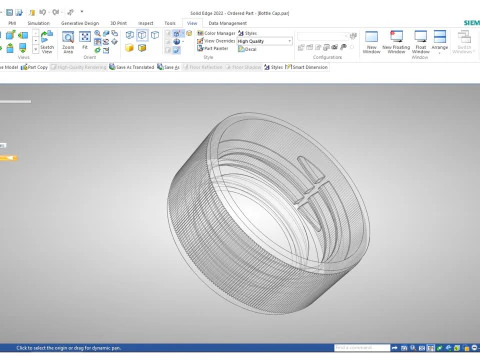
Task: Select the visible and hidden edges view style
Action: pyautogui.click(x=130, y=35)
